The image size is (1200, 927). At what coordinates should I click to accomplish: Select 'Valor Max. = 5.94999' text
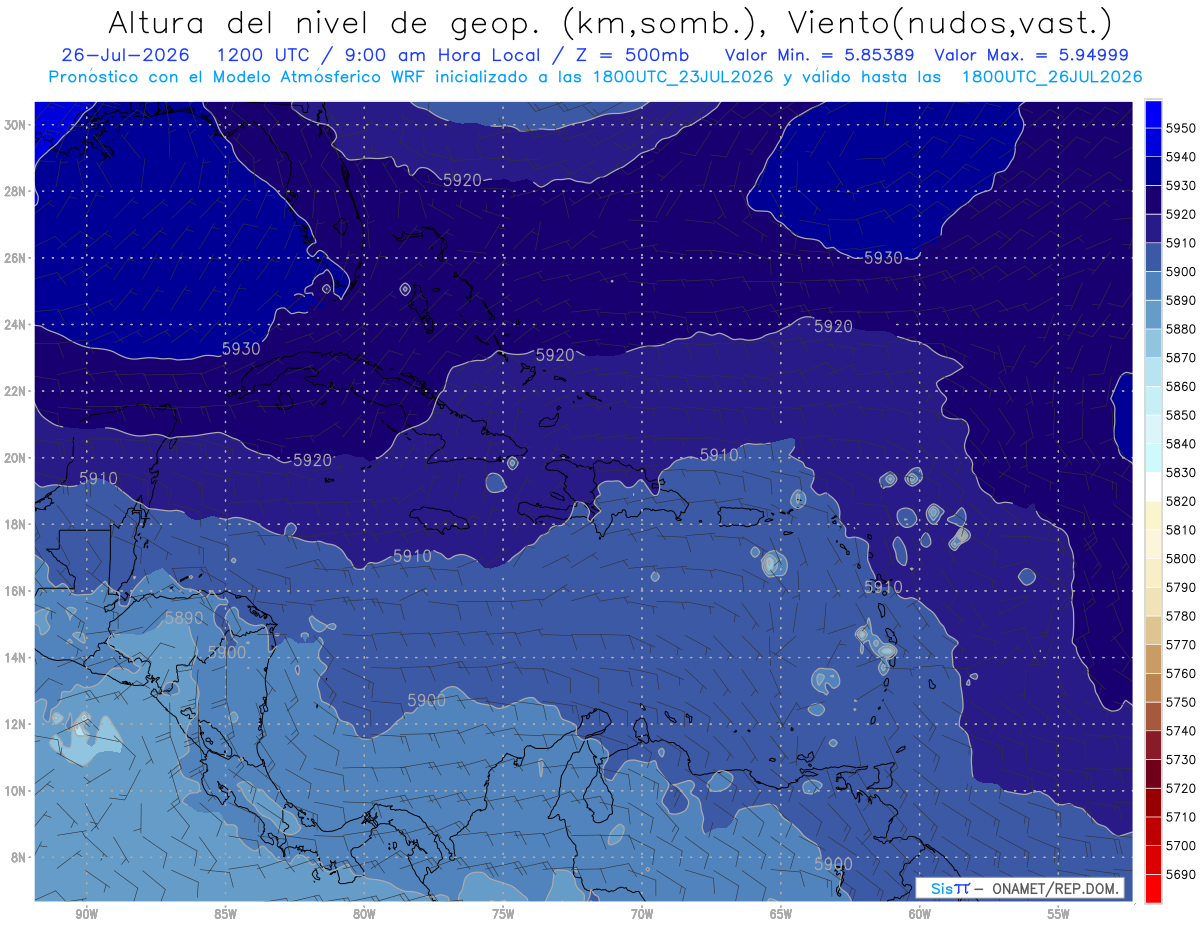point(1031,55)
